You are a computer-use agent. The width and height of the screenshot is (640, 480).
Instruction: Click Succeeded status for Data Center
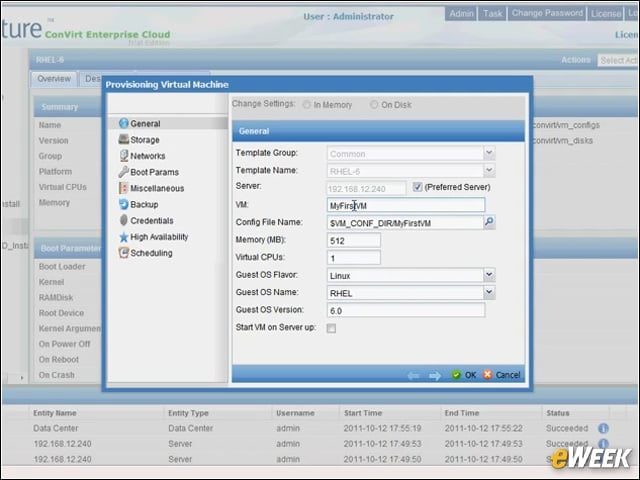click(567, 428)
